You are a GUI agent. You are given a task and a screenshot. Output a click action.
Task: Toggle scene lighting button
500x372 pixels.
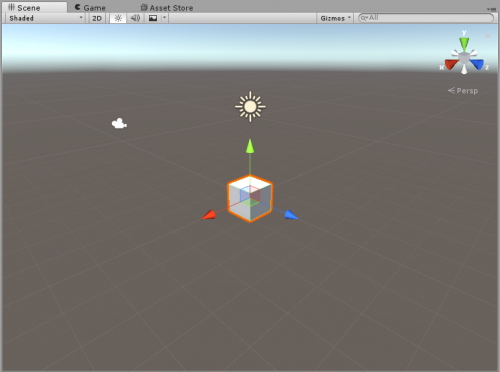pyautogui.click(x=118, y=18)
